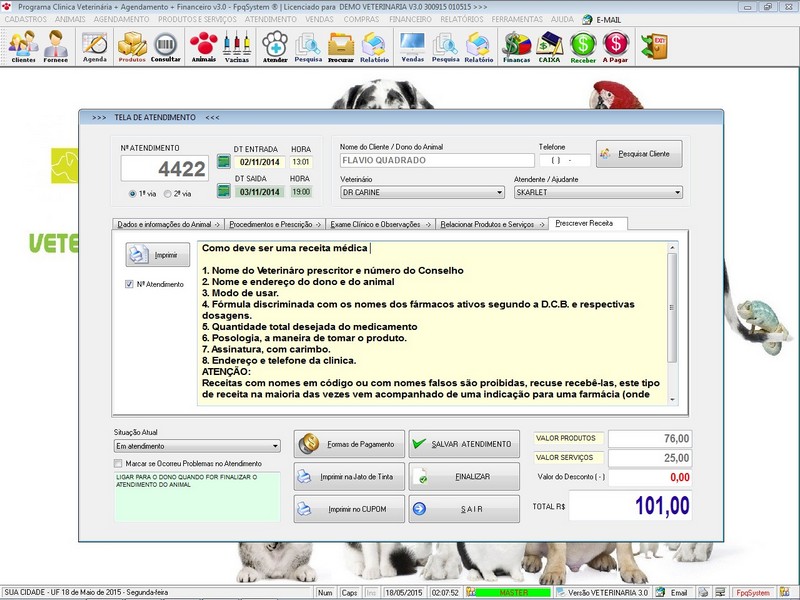Switch to Relacionar Produtos e Serviços tab
800x600 pixels.
pos(492,224)
